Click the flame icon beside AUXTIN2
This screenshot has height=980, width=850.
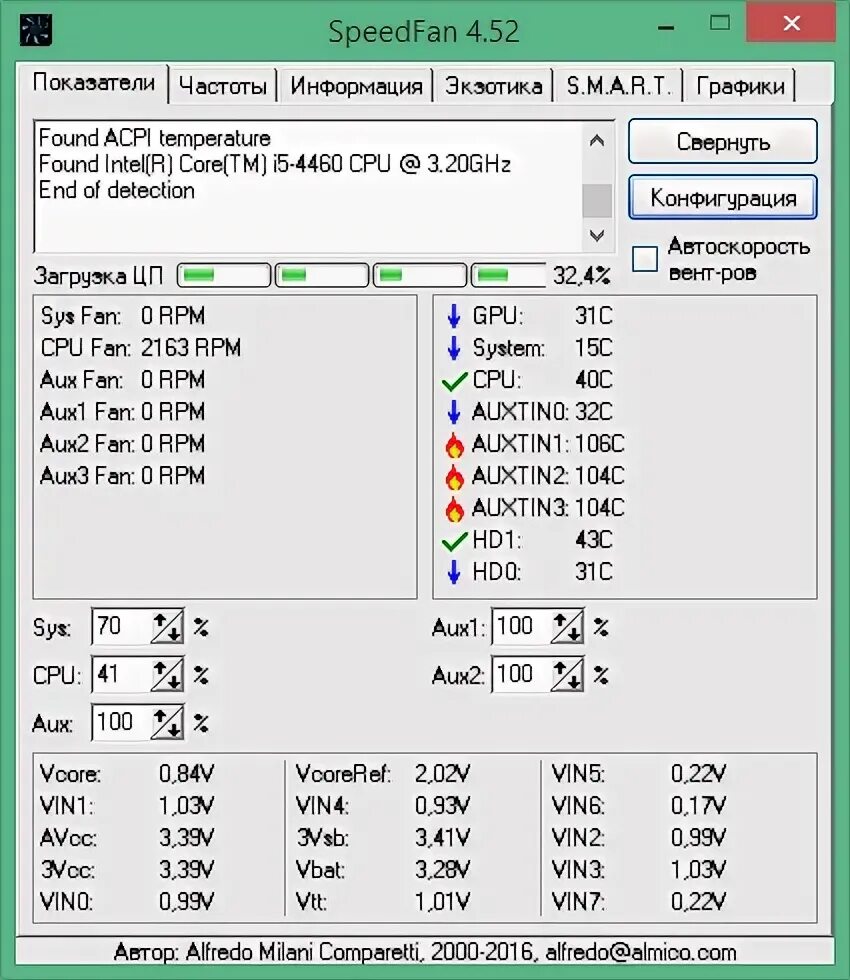coord(454,476)
